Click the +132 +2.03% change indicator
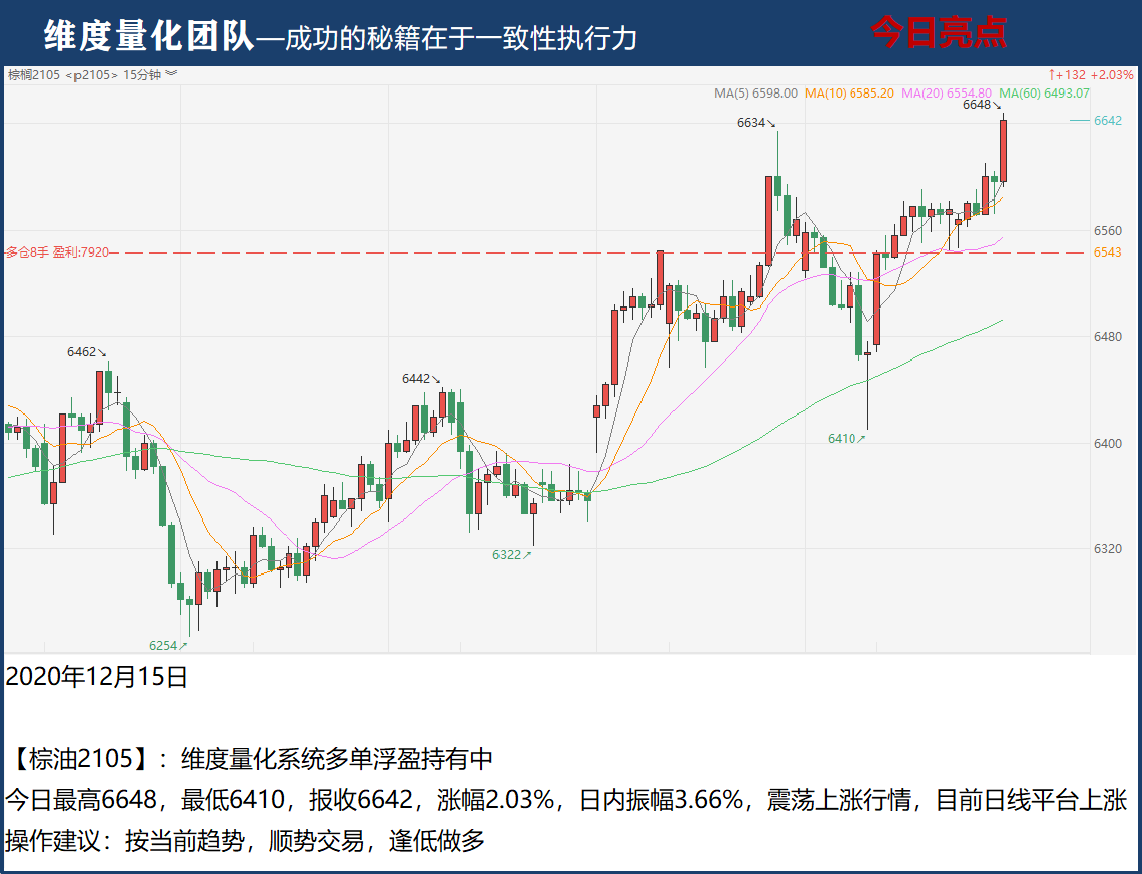This screenshot has width=1142, height=874. point(1090,74)
